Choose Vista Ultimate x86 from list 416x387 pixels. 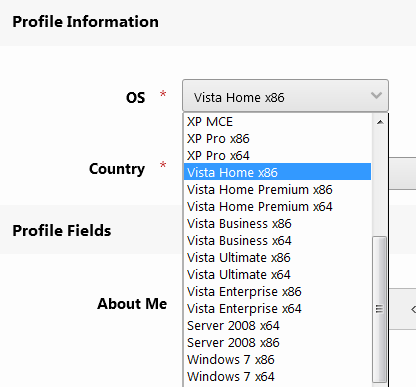point(277,257)
